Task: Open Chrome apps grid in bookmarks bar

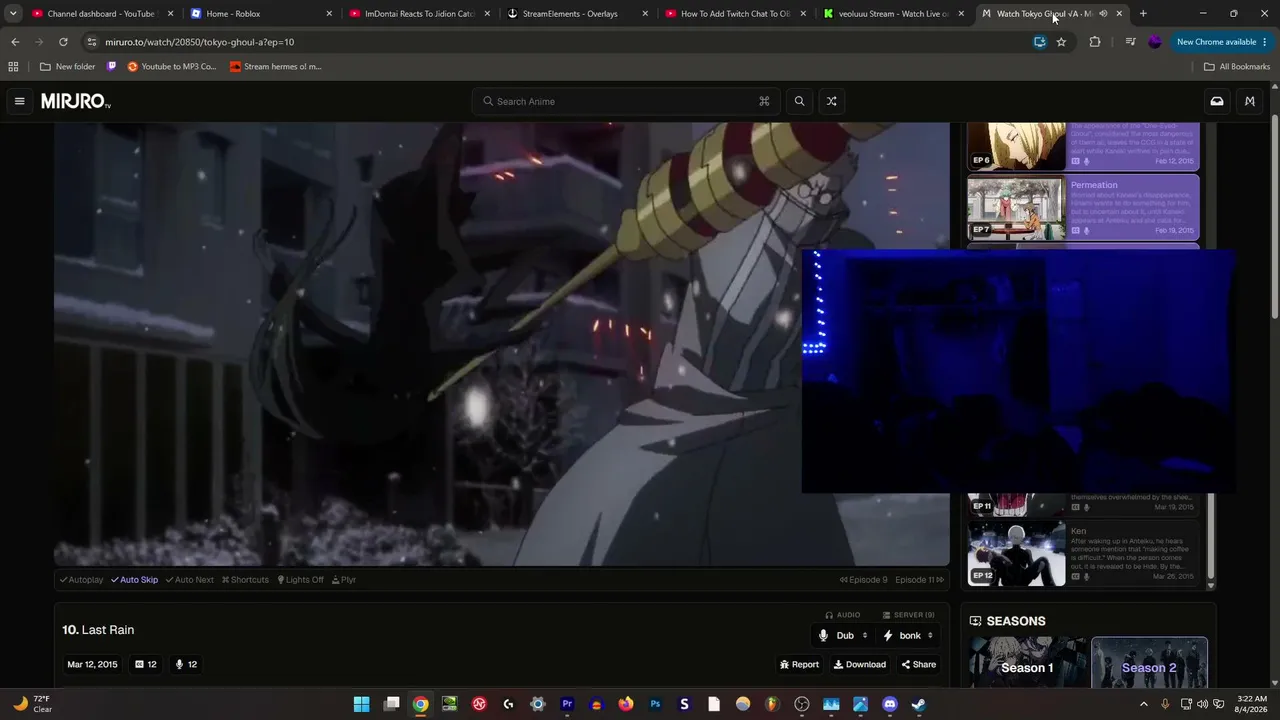Action: (x=13, y=67)
